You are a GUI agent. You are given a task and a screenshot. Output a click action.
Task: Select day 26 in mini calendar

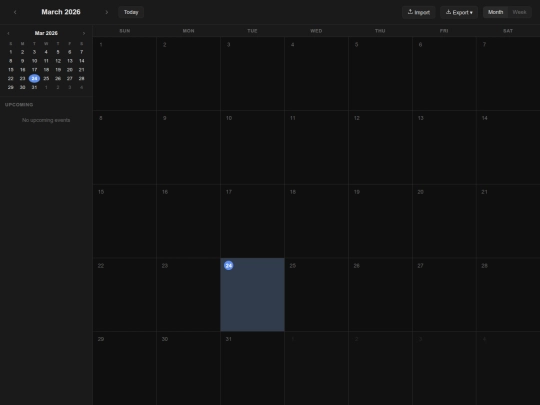click(58, 79)
